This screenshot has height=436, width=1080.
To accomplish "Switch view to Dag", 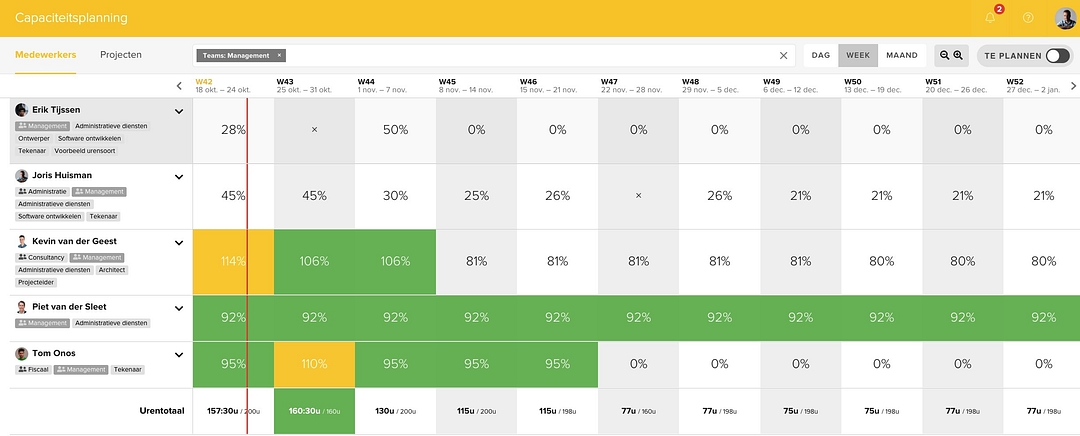I will coord(821,56).
